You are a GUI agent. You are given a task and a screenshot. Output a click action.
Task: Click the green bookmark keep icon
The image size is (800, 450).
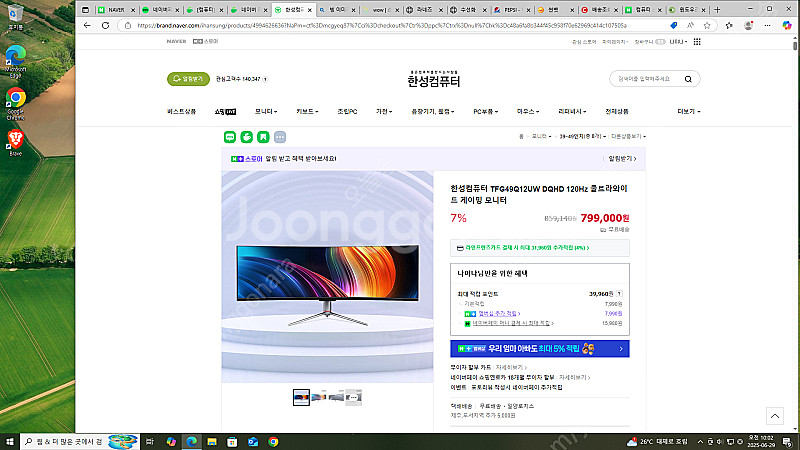coord(263,137)
